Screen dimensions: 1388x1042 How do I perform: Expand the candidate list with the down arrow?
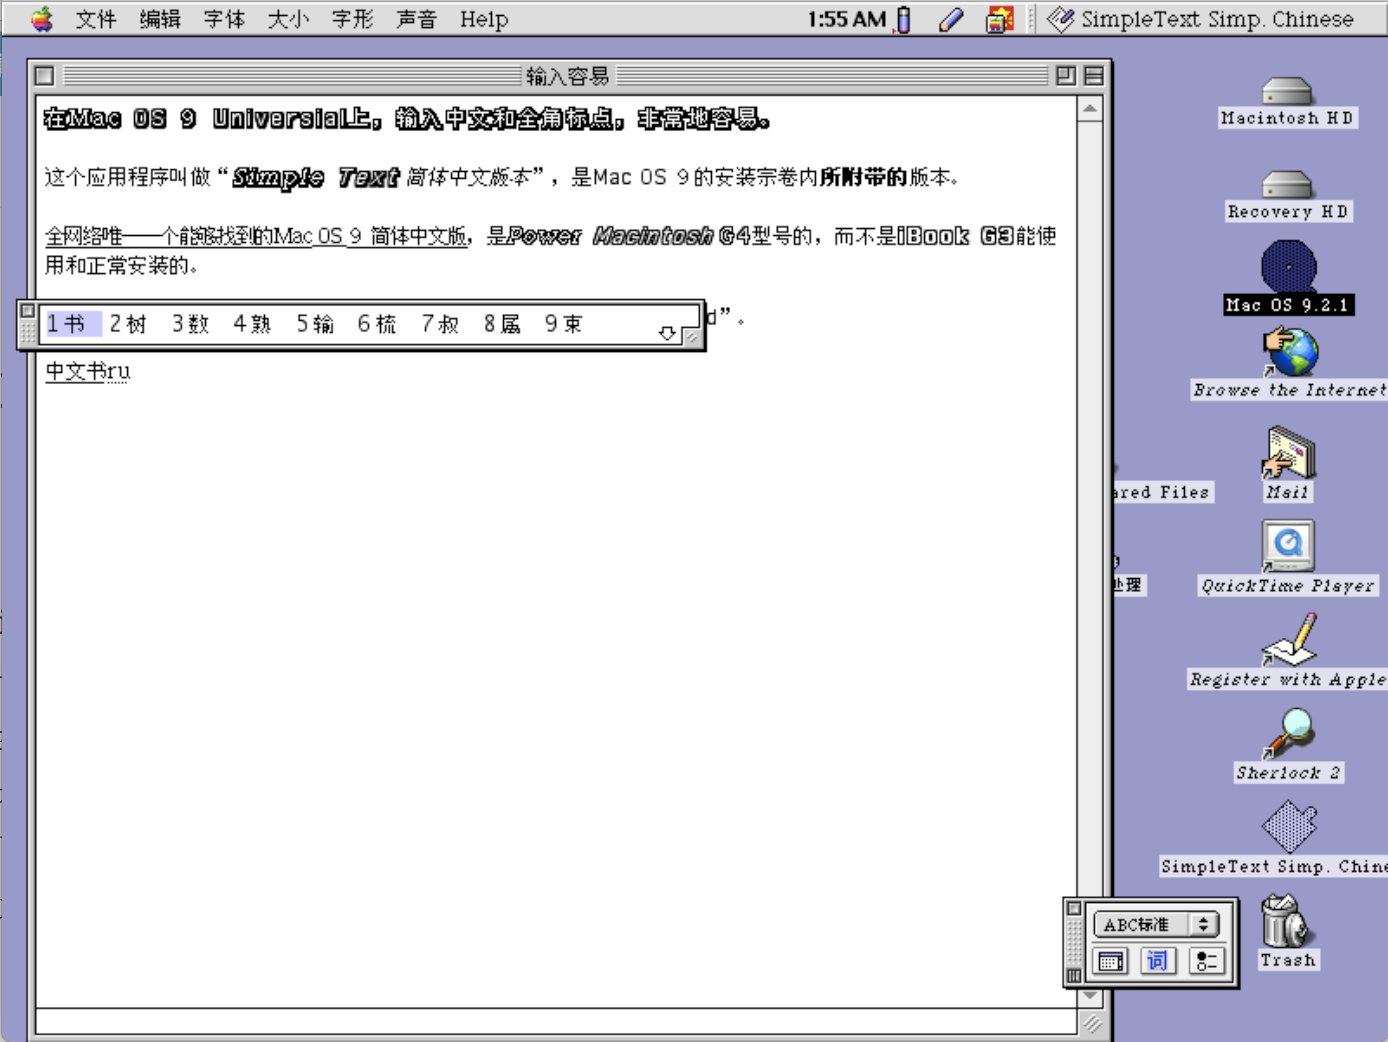667,332
